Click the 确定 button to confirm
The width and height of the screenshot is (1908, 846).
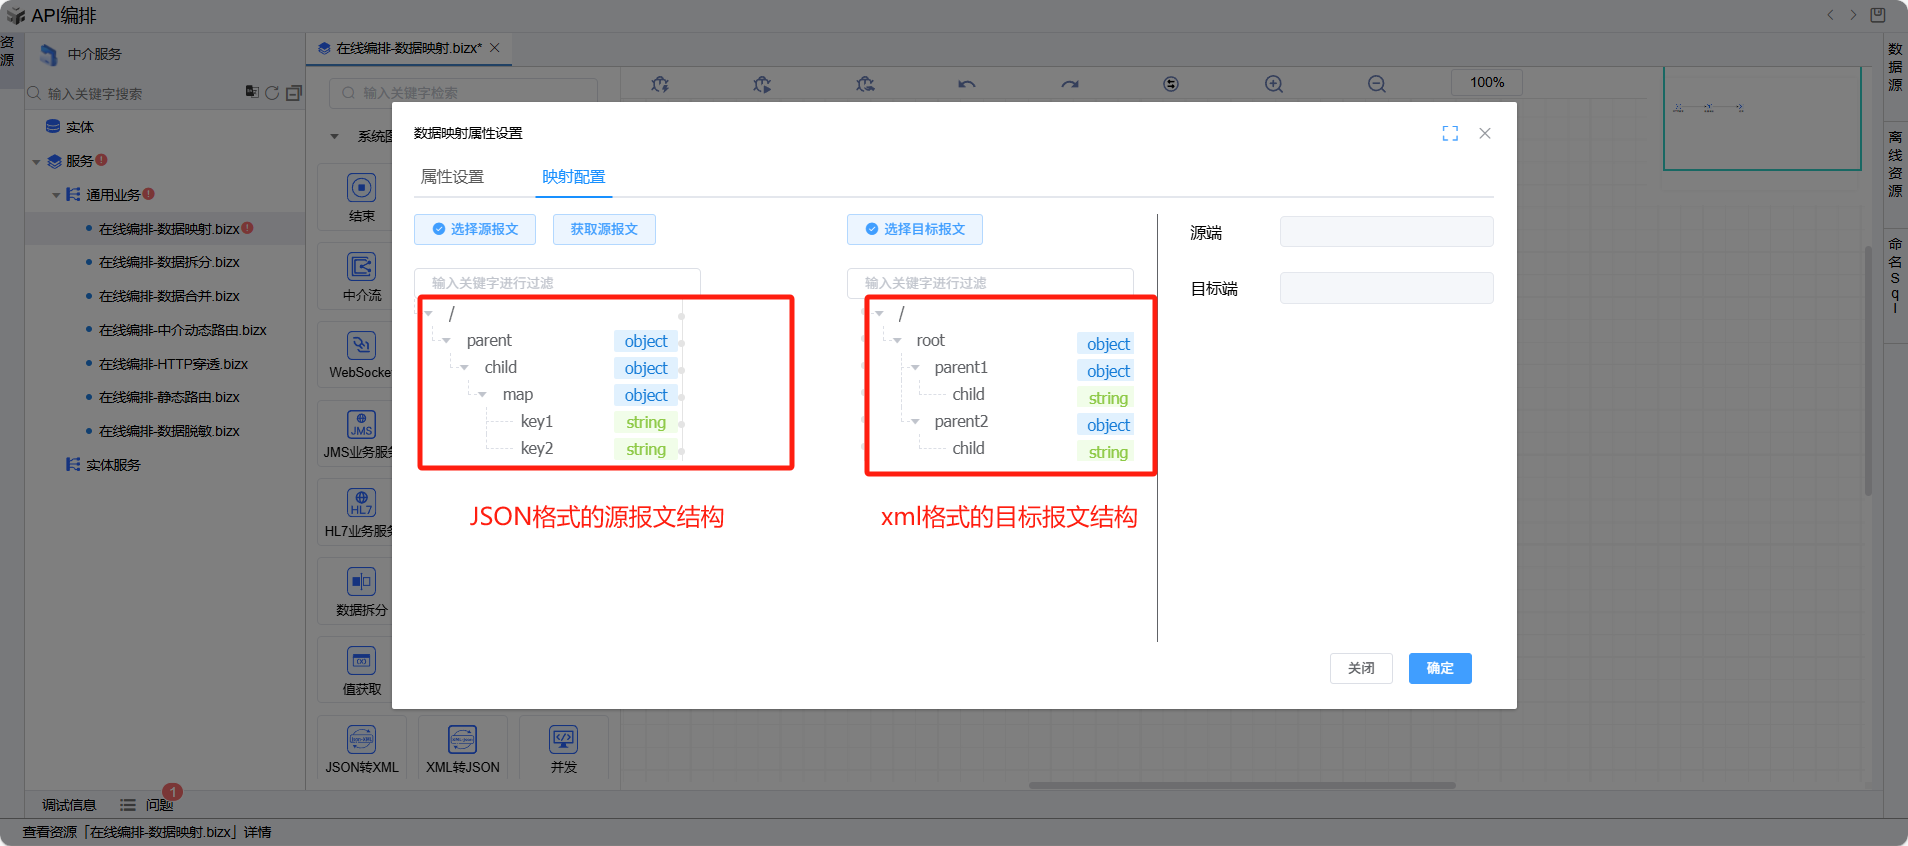tap(1439, 668)
